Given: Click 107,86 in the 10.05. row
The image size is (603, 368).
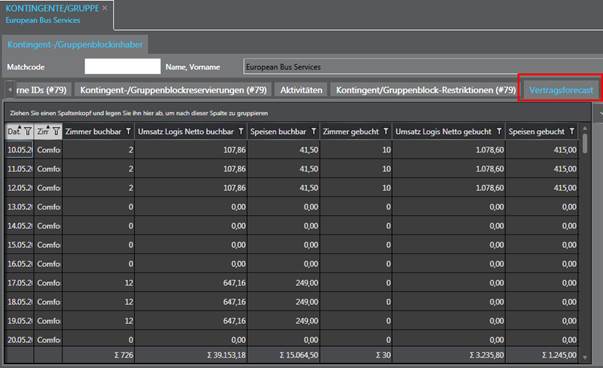Looking at the screenshot, I should (x=192, y=150).
